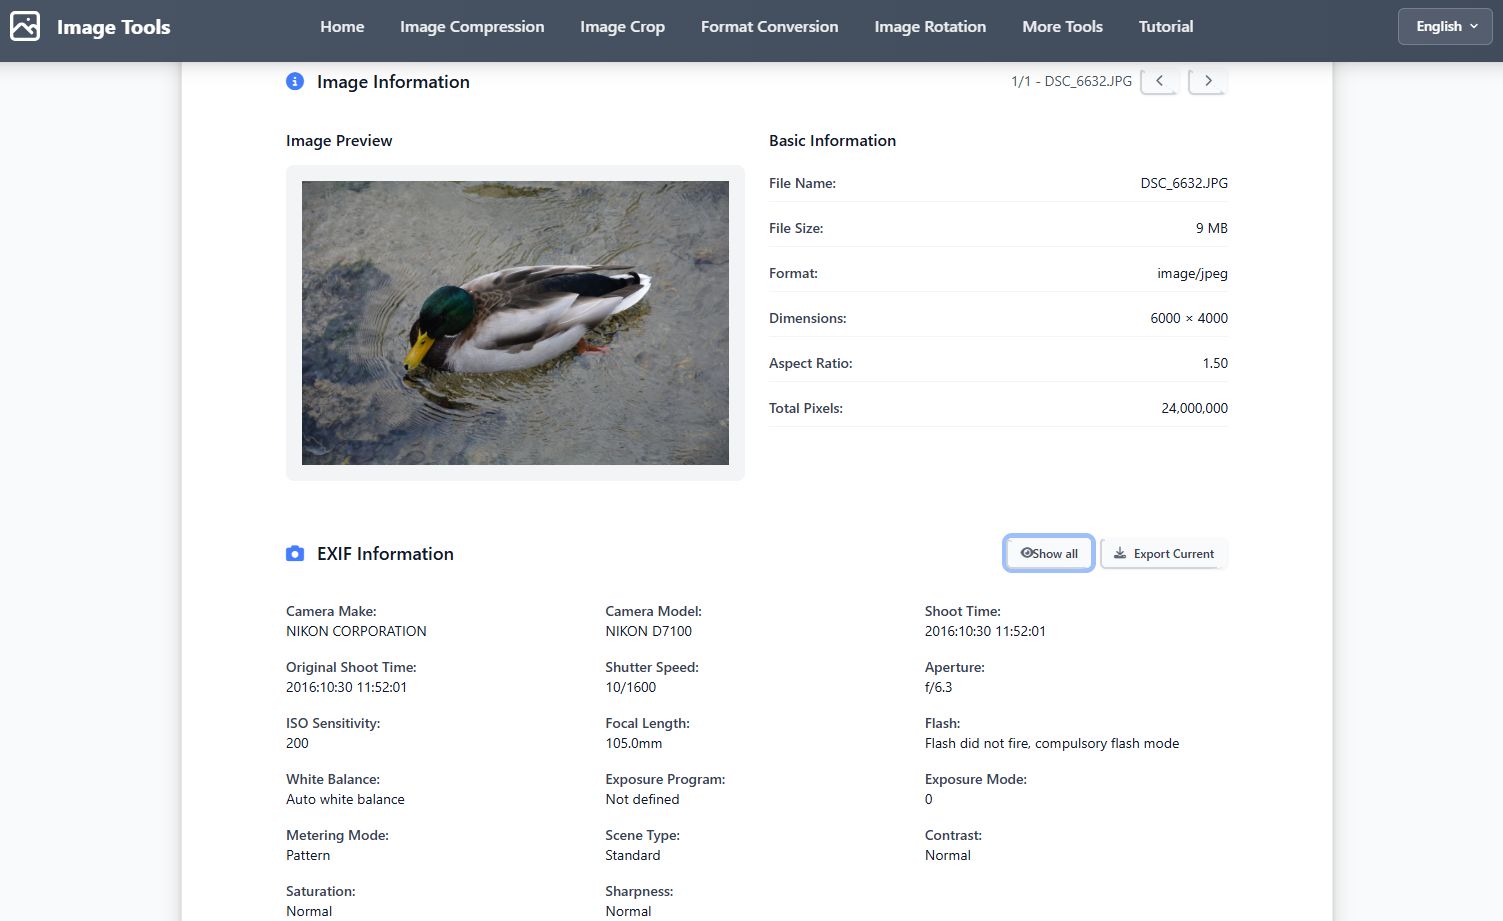Select the file name value DSC_6632.JPG
The height and width of the screenshot is (921, 1503).
(x=1184, y=183)
